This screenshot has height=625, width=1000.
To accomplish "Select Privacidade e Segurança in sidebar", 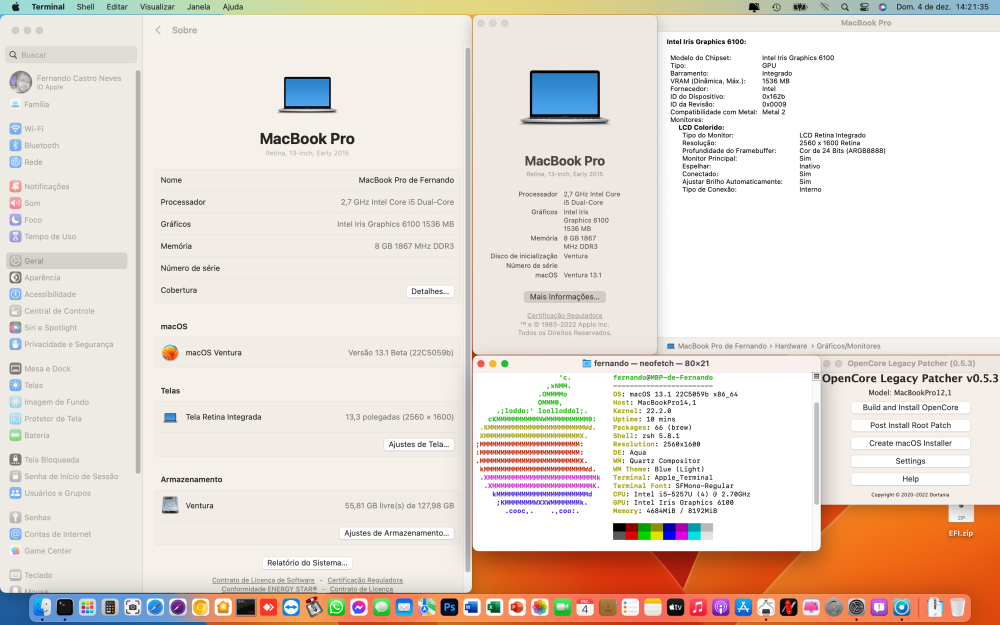I will 68,344.
